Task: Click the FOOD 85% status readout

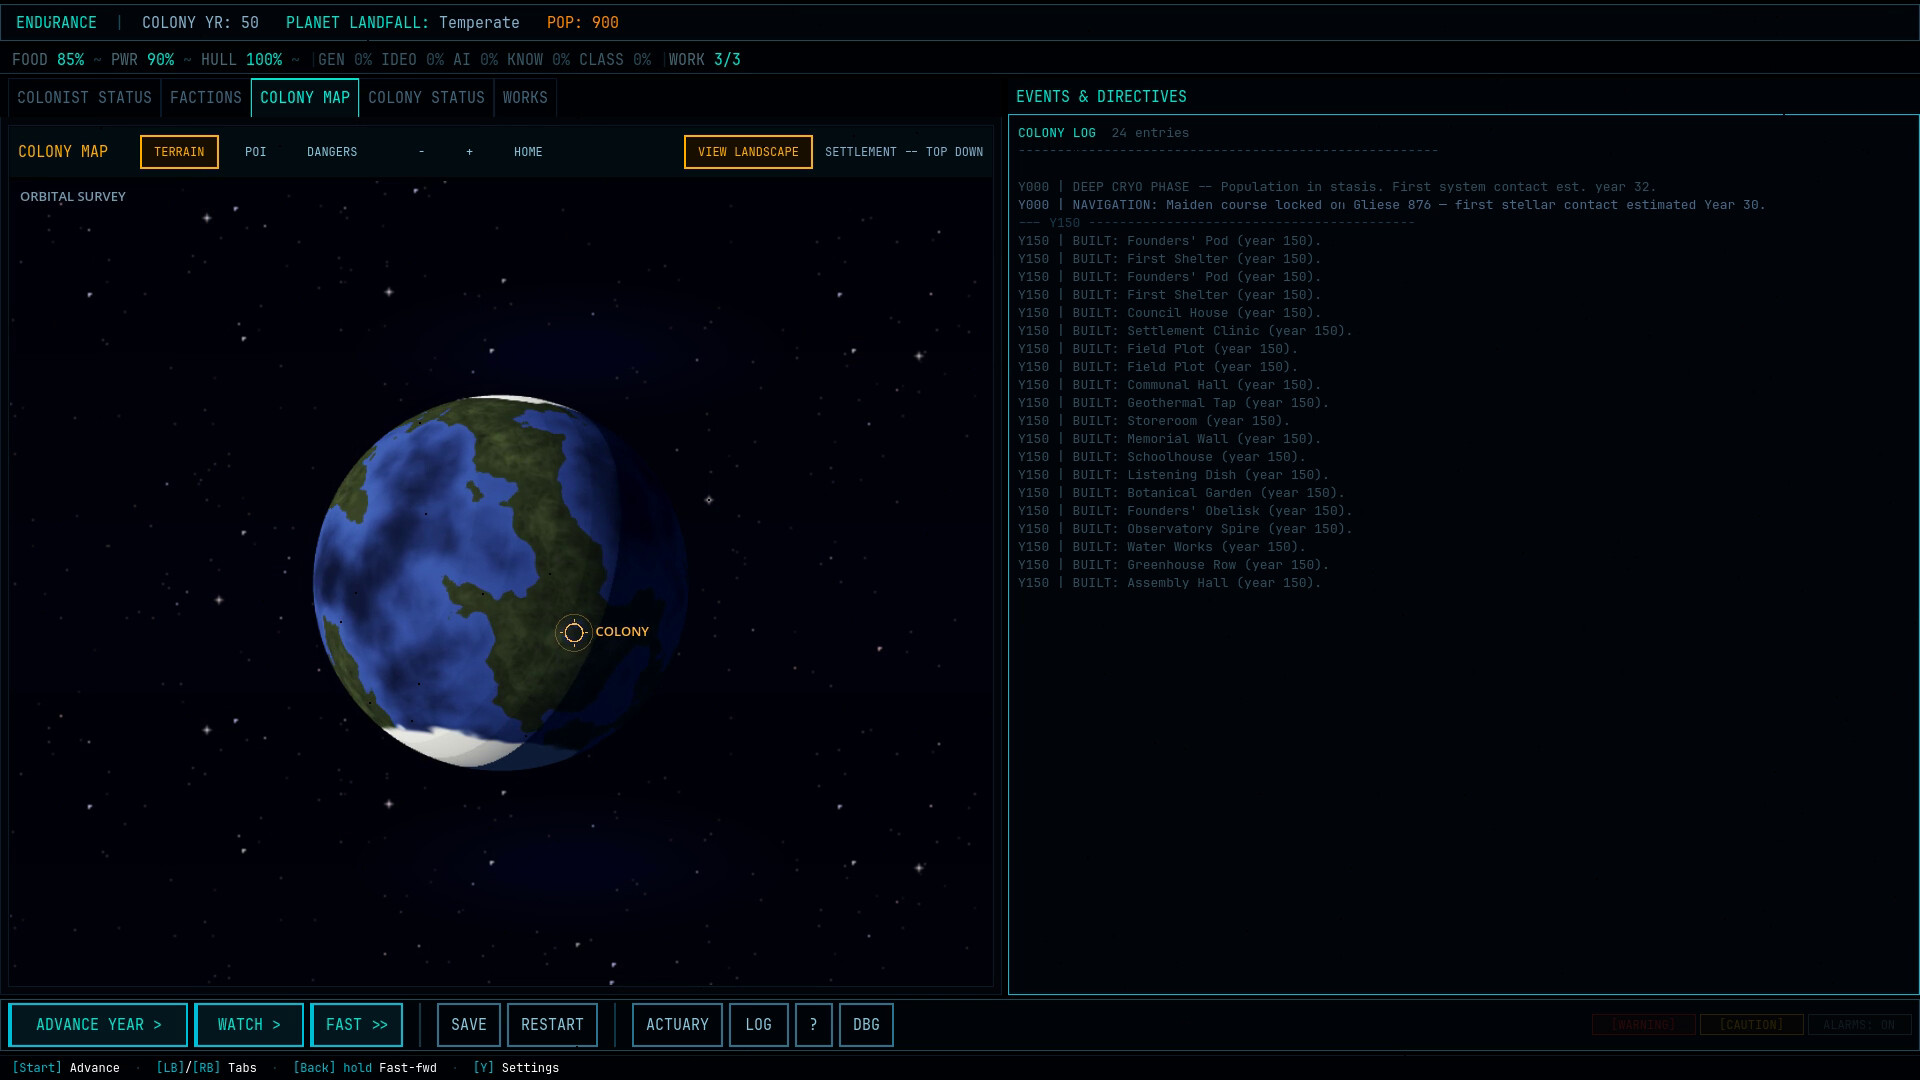Action: coord(48,60)
